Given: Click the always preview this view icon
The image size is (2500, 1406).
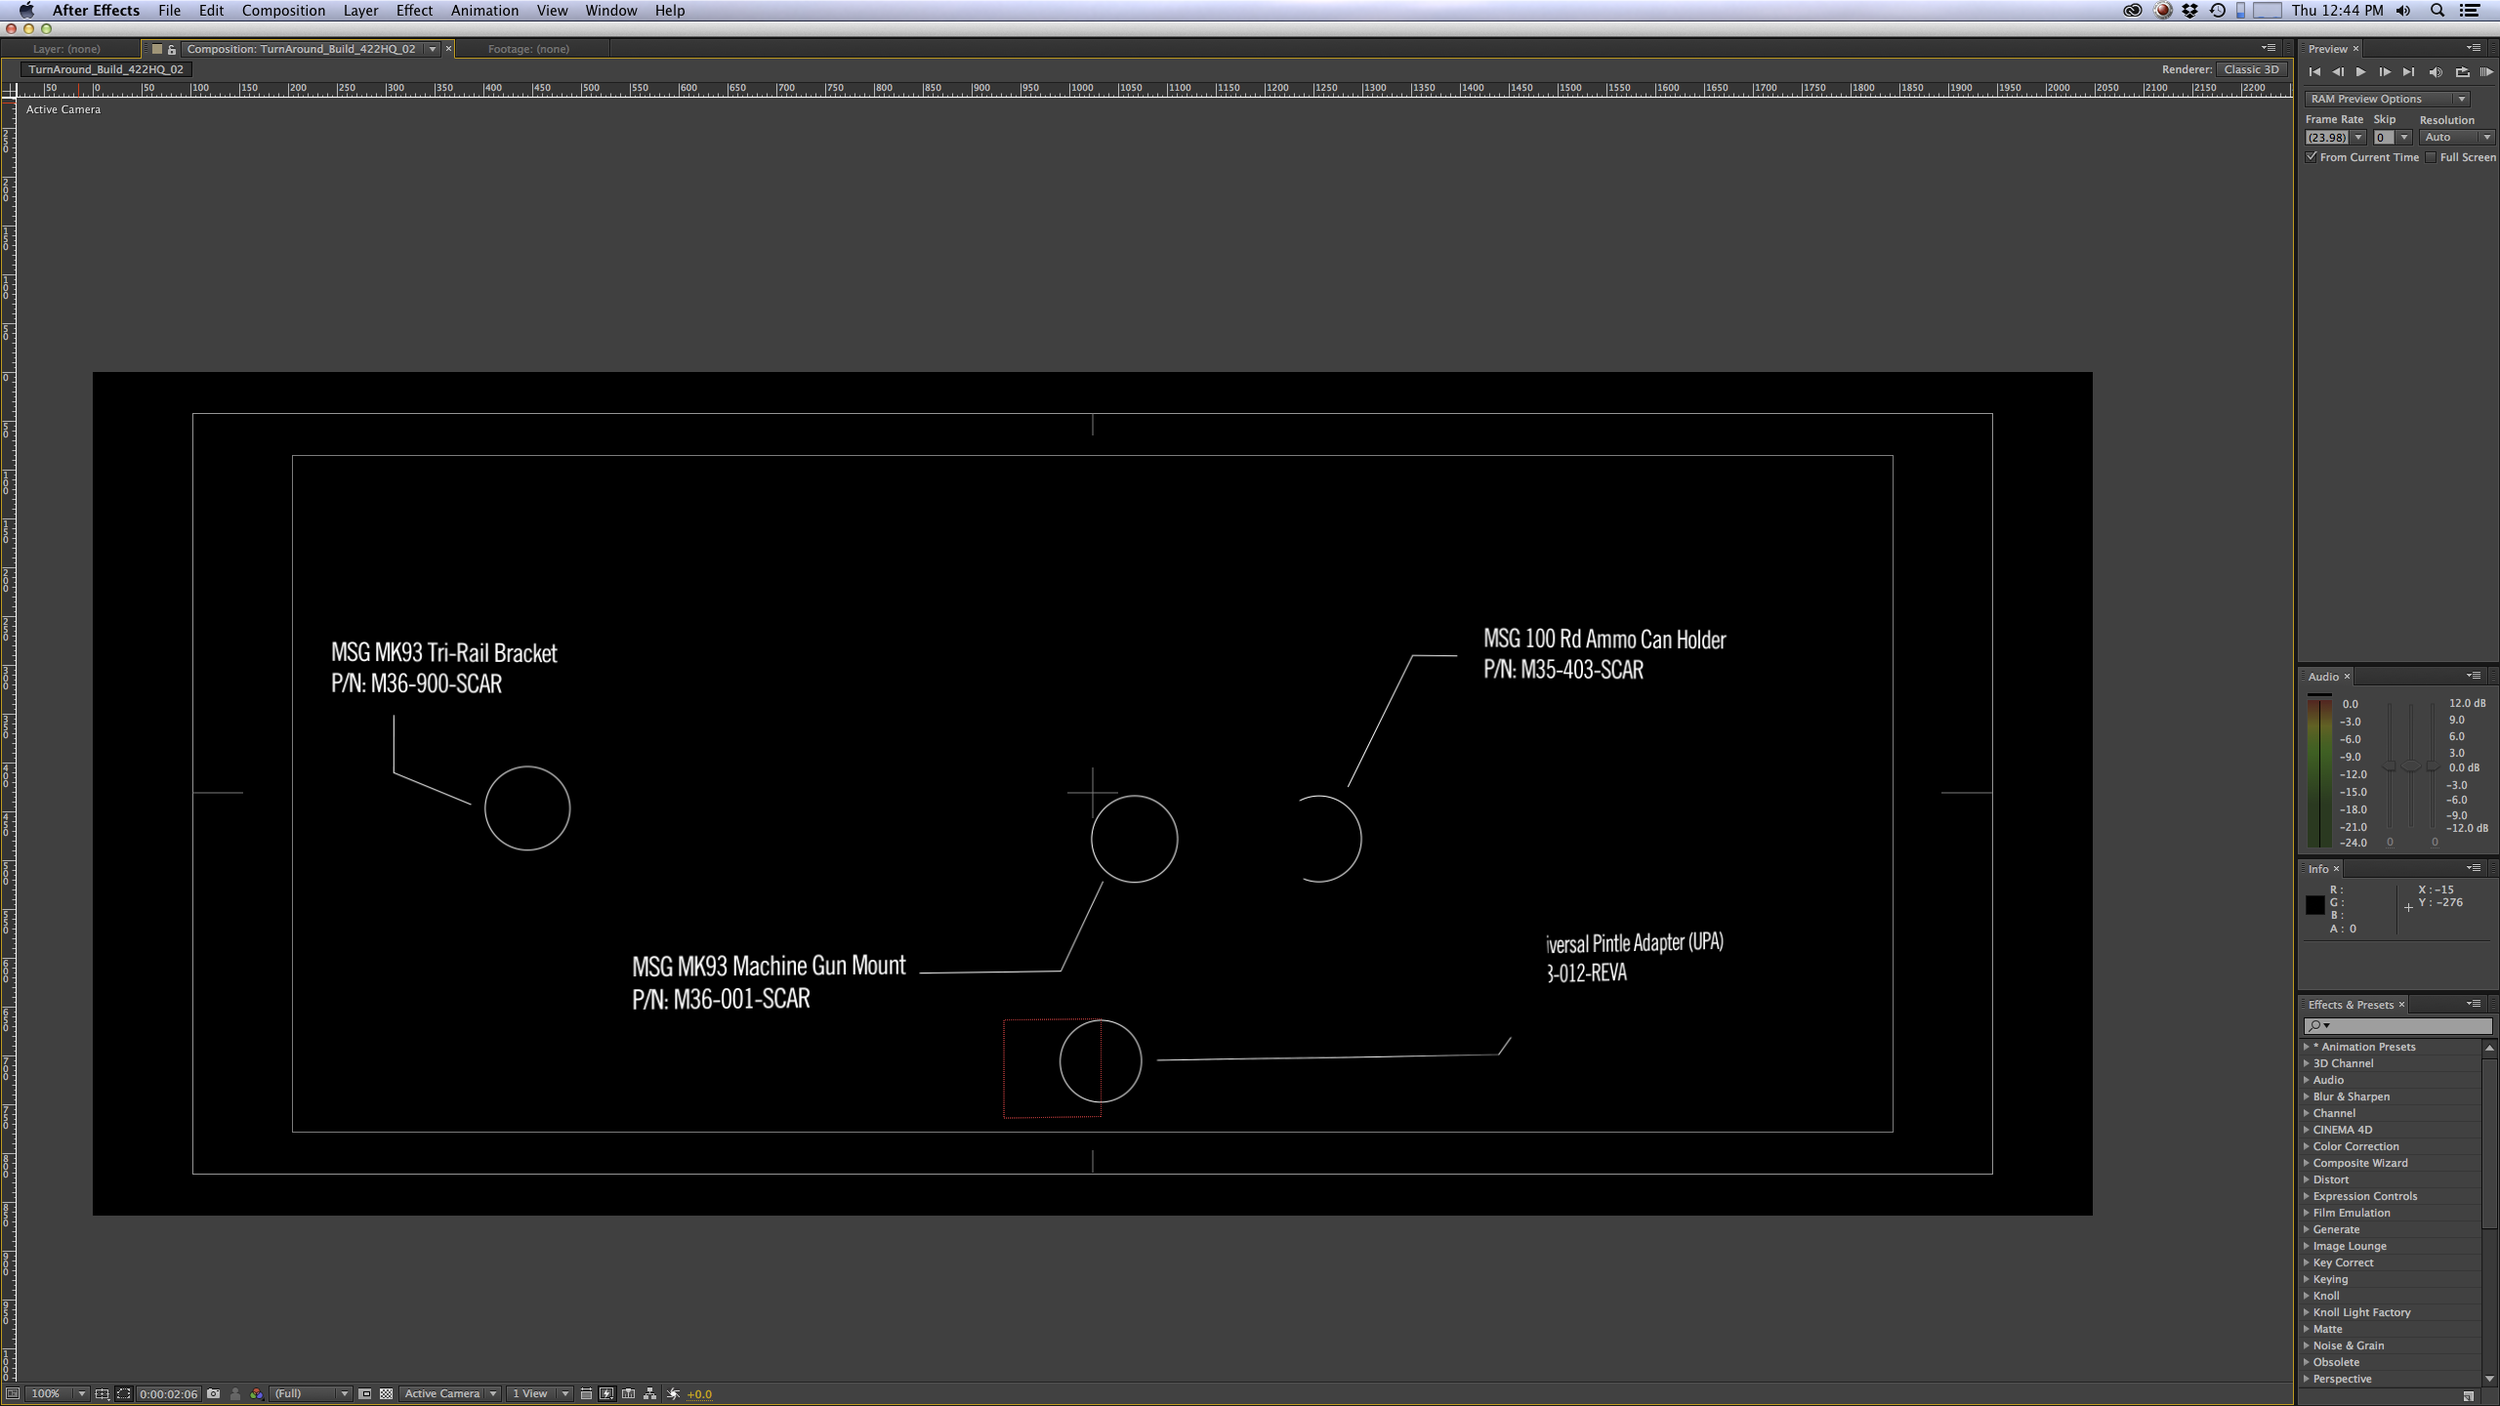Looking at the screenshot, I should tap(12, 1394).
